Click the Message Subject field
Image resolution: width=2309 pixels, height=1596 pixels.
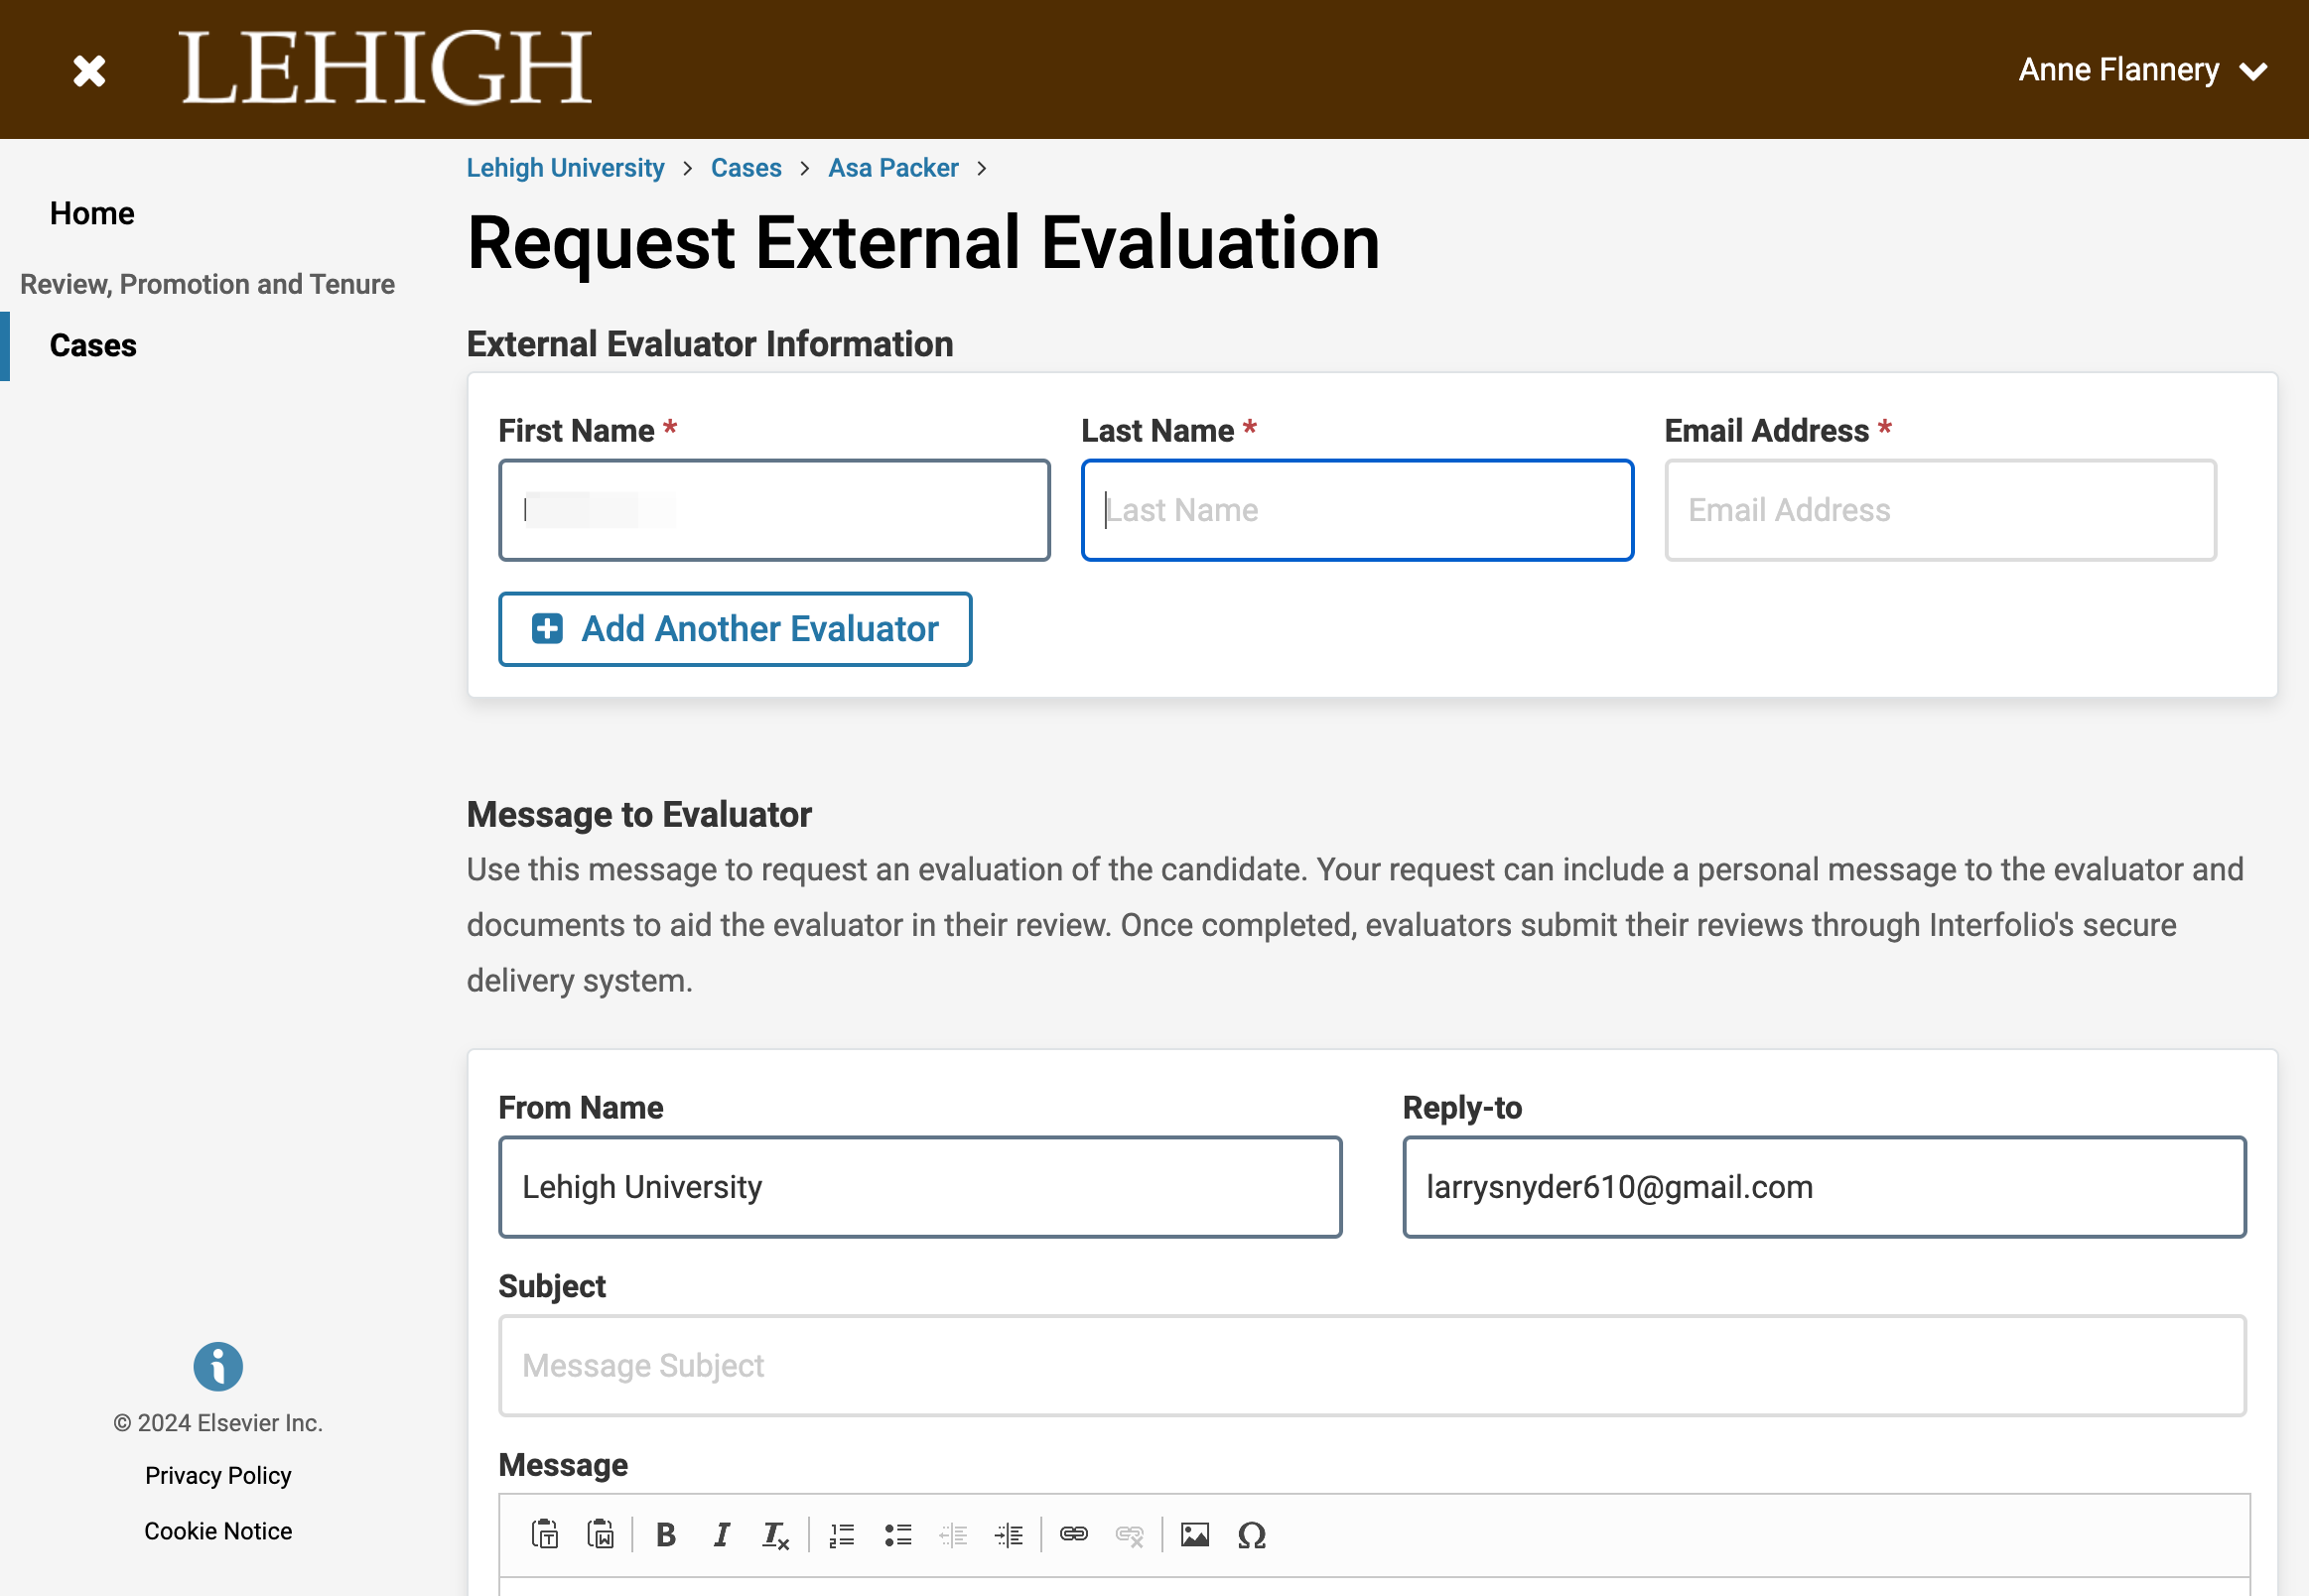pos(1372,1366)
